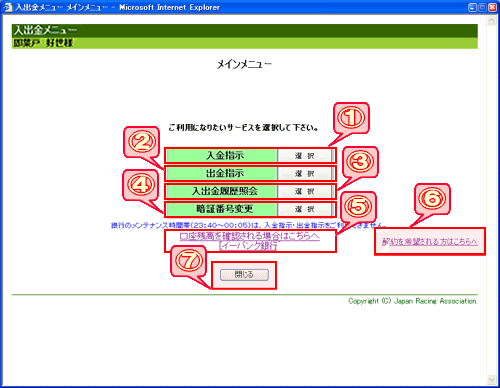Click 選択 button next to 暗証番号変更
This screenshot has width=500, height=388.
(x=305, y=209)
